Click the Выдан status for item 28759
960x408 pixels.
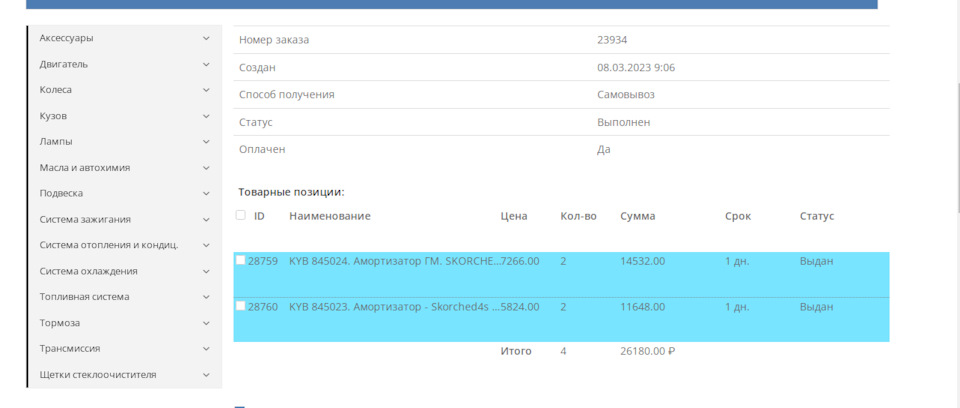click(x=816, y=261)
